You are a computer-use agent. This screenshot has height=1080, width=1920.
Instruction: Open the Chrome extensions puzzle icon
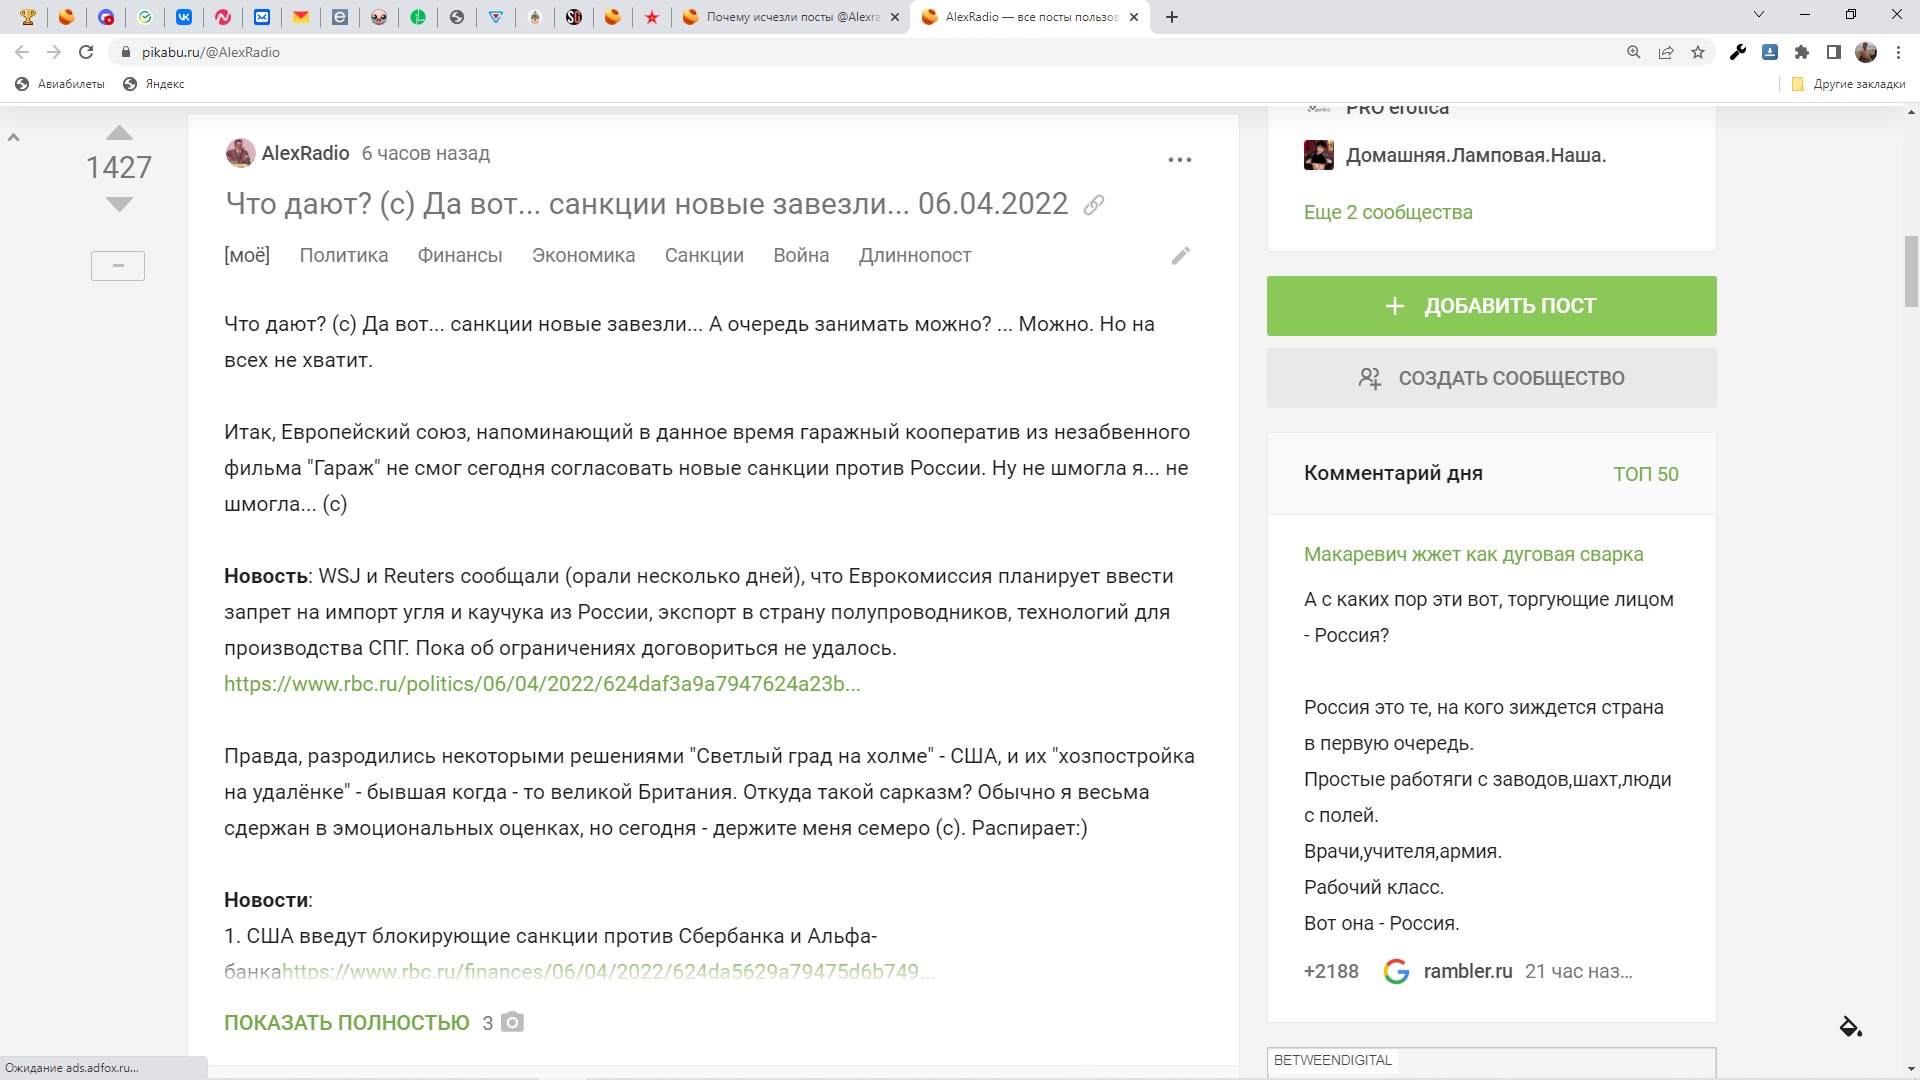click(x=1802, y=52)
